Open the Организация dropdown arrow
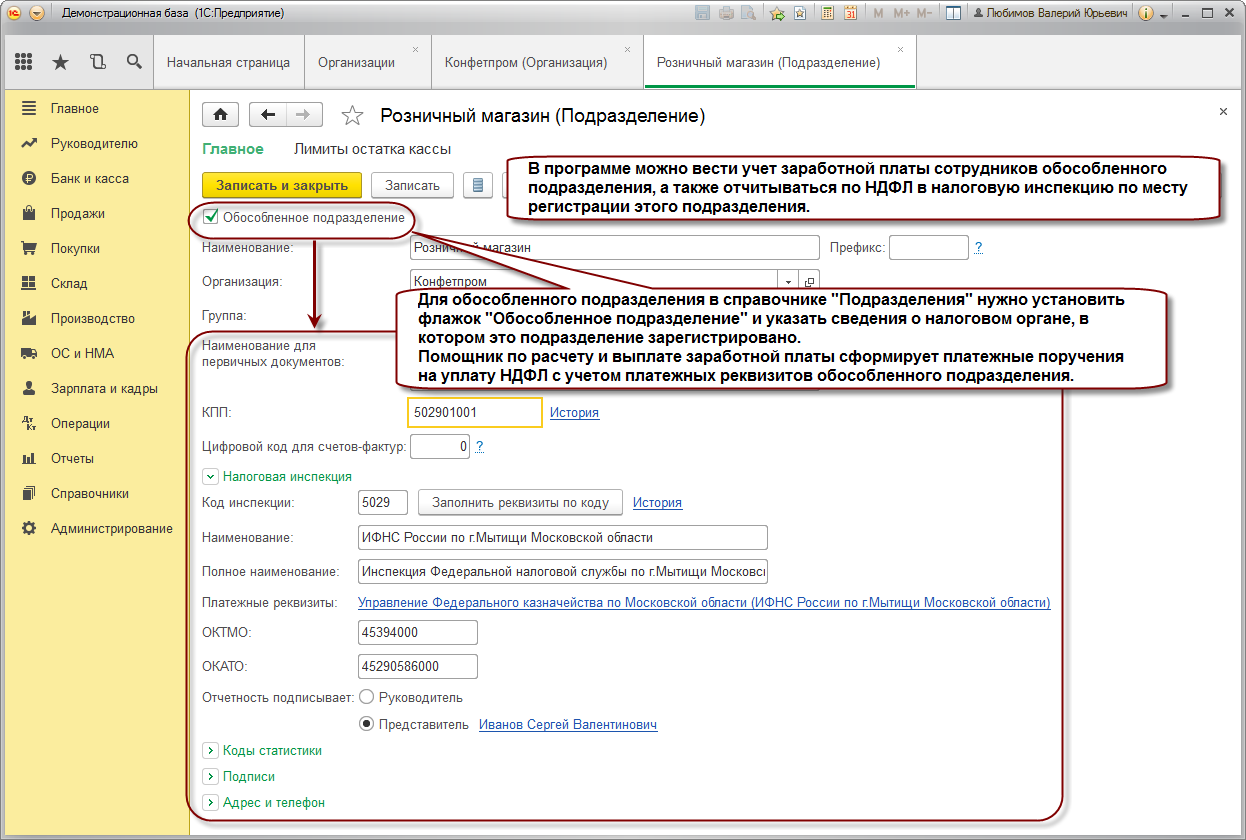 pos(788,282)
